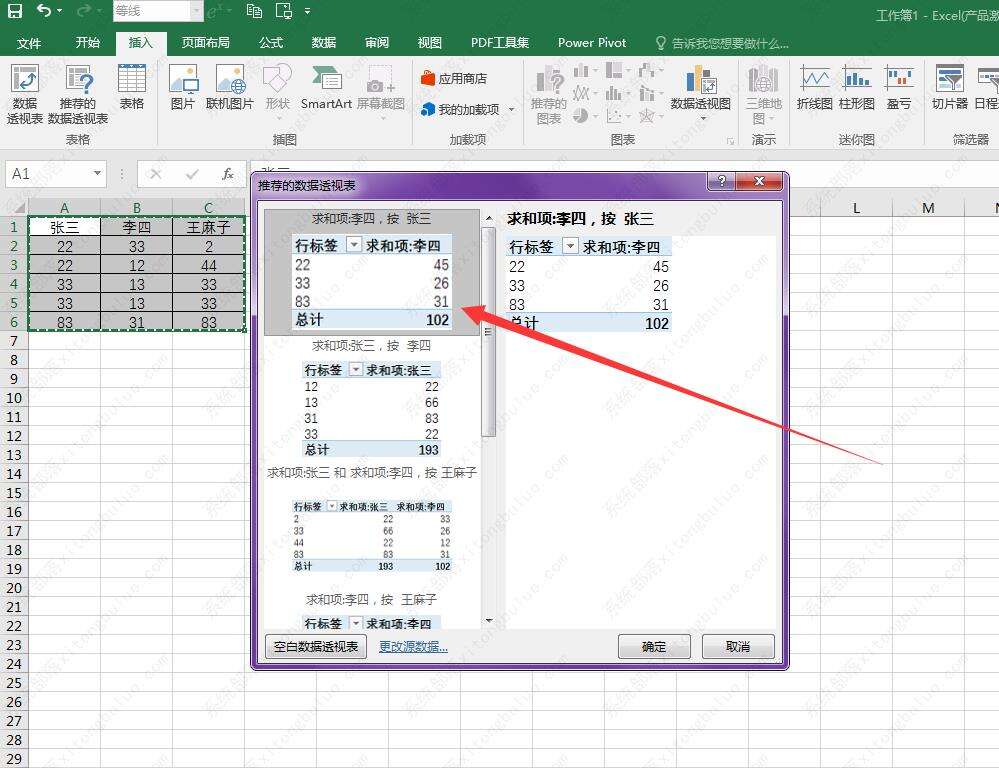Select cell containing 王麻子
This screenshot has height=768, width=999.
208,228
